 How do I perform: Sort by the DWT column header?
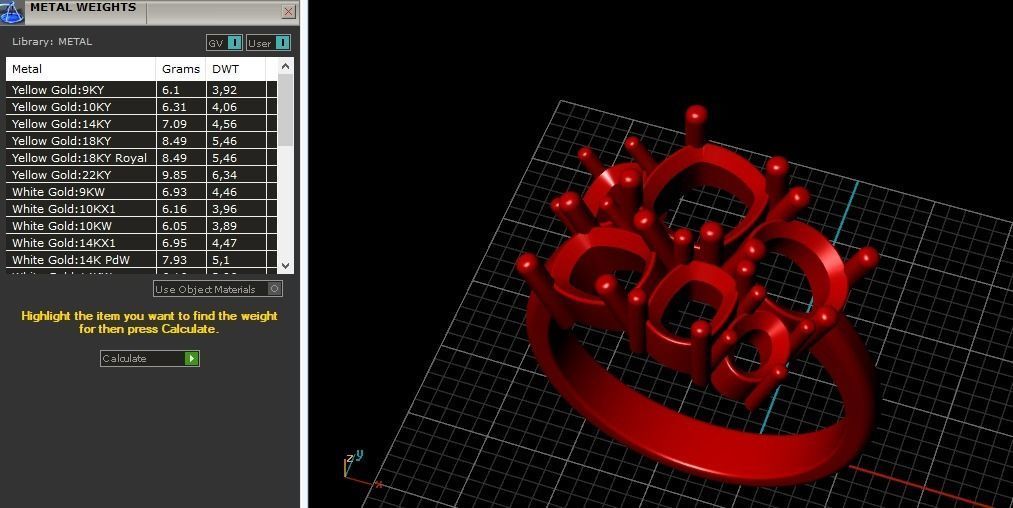pyautogui.click(x=235, y=69)
